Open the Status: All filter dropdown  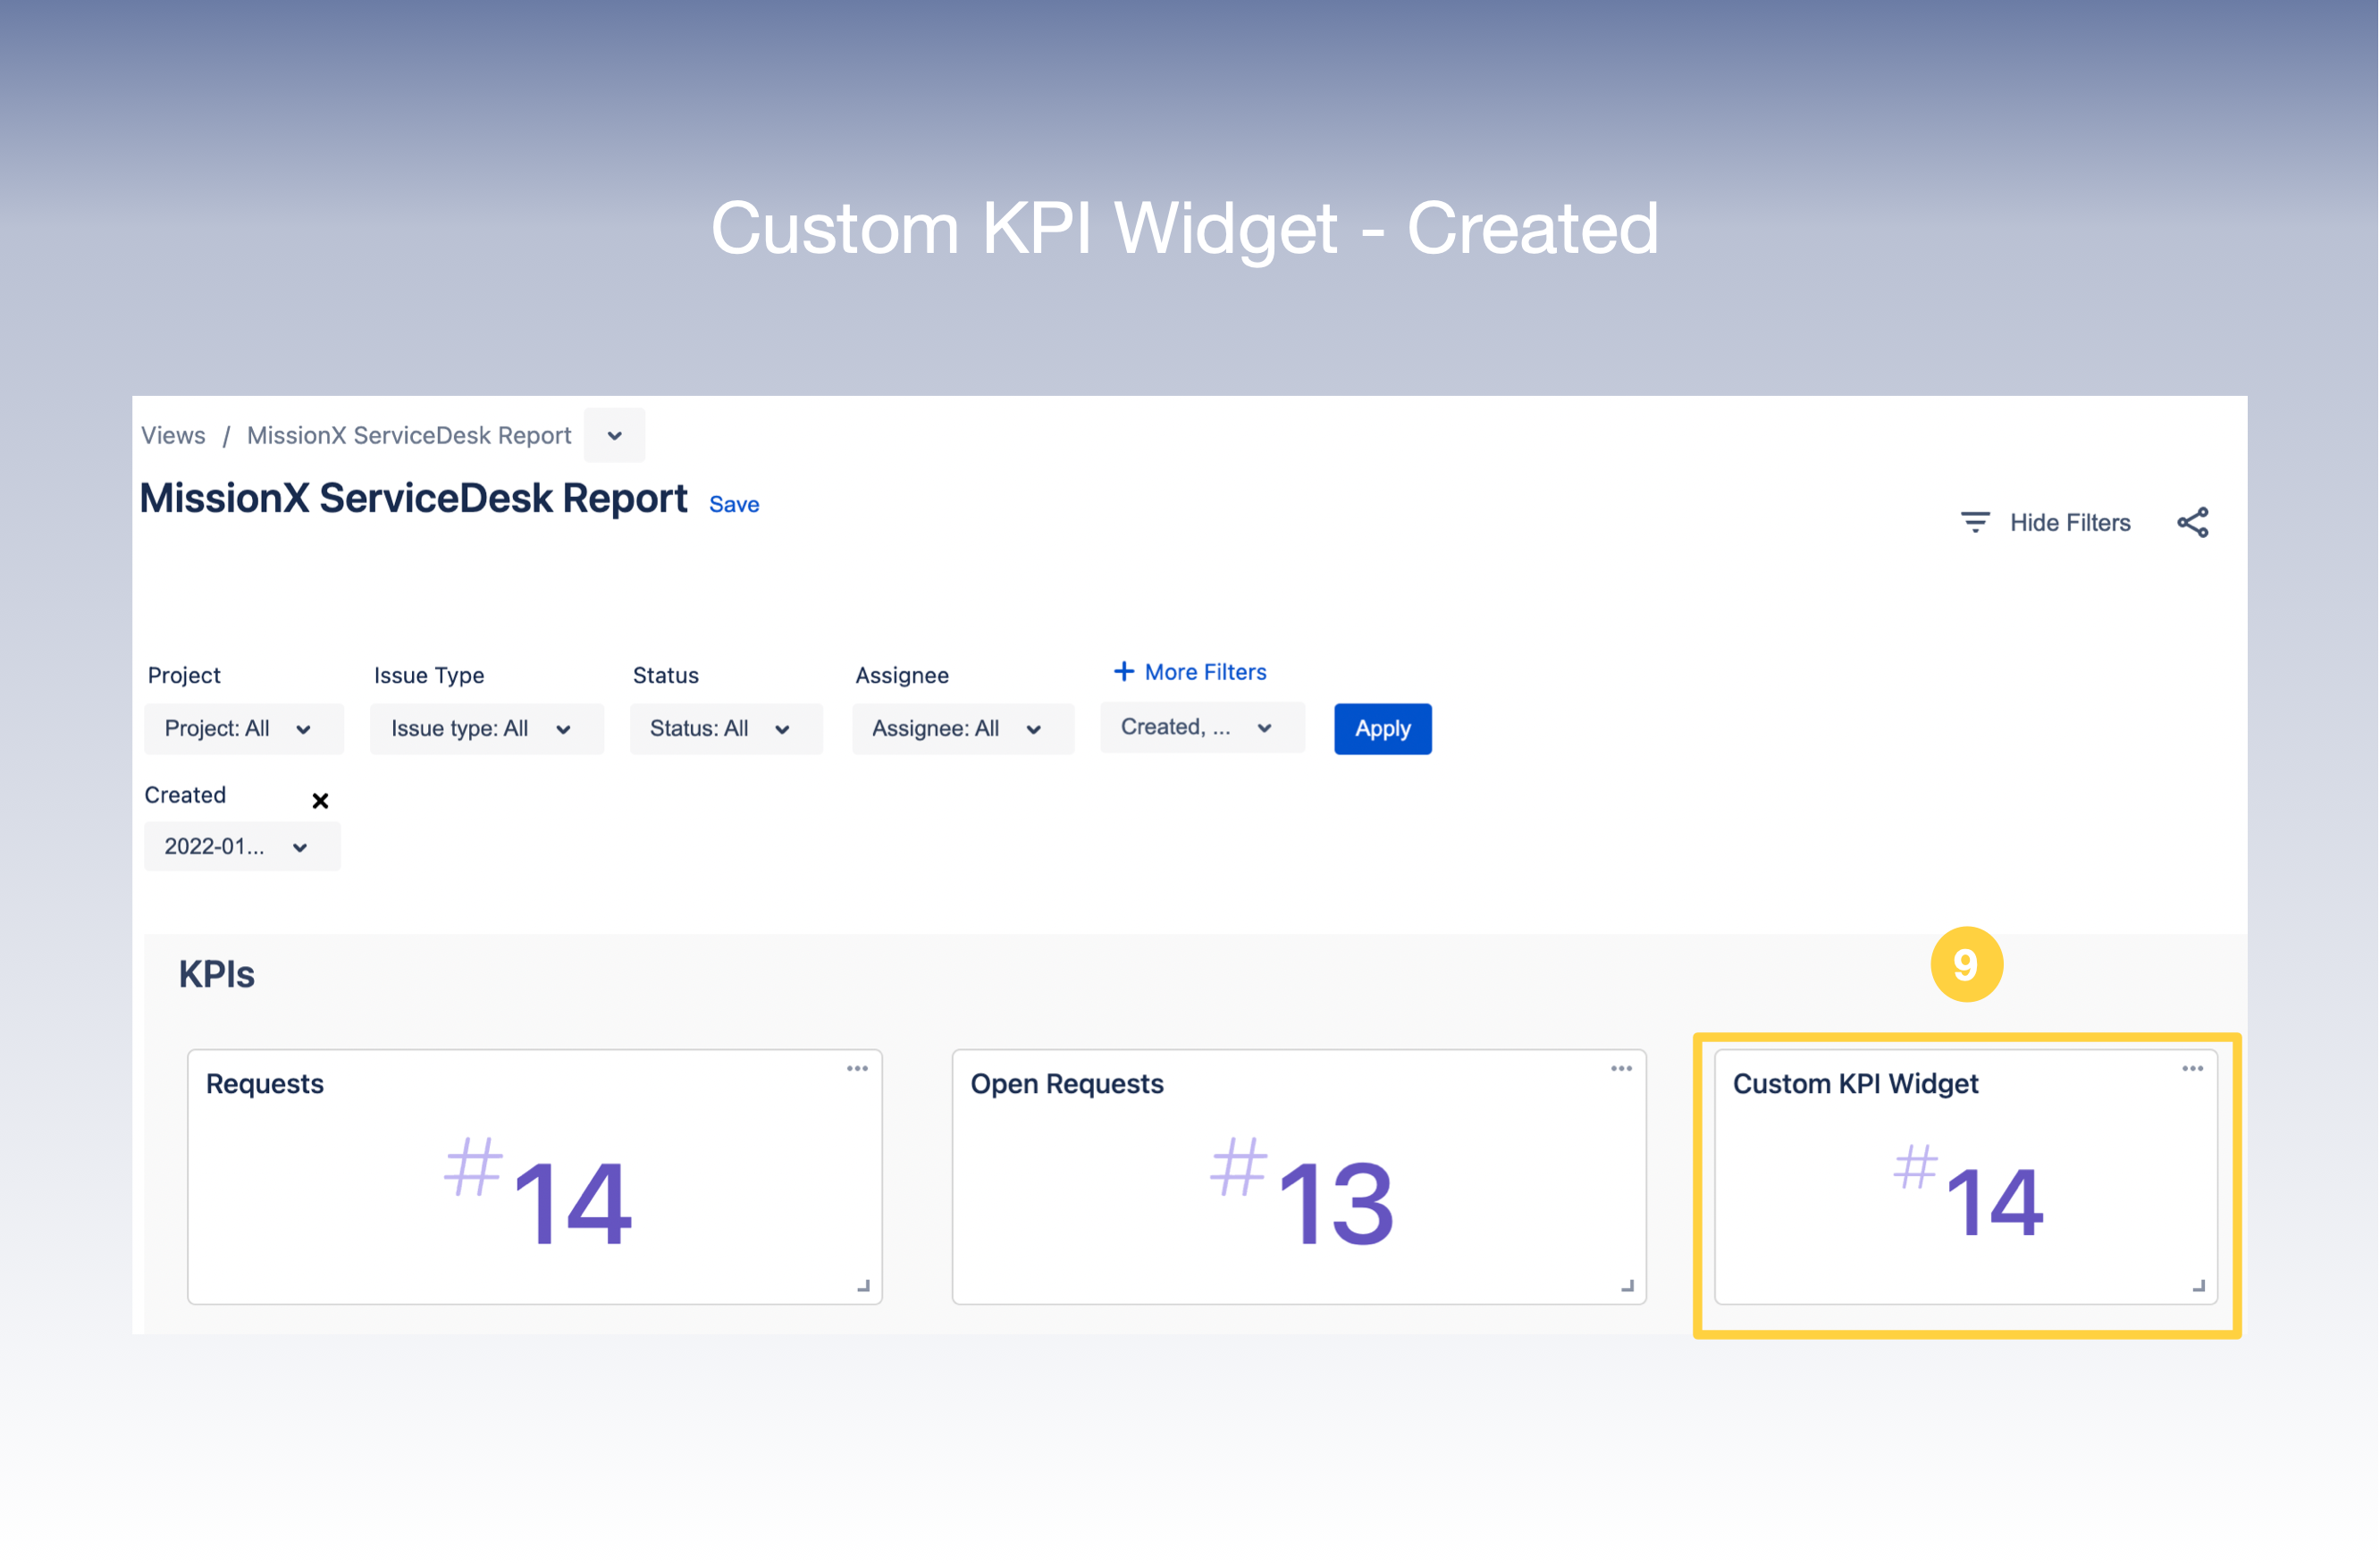coord(726,728)
